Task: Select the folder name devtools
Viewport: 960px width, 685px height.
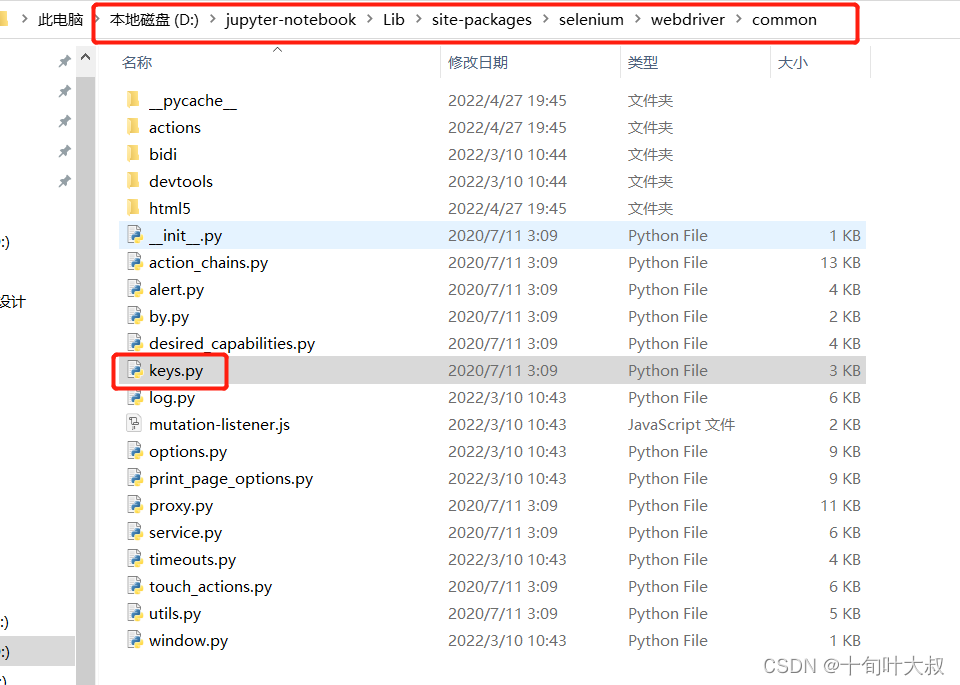Action: (181, 181)
